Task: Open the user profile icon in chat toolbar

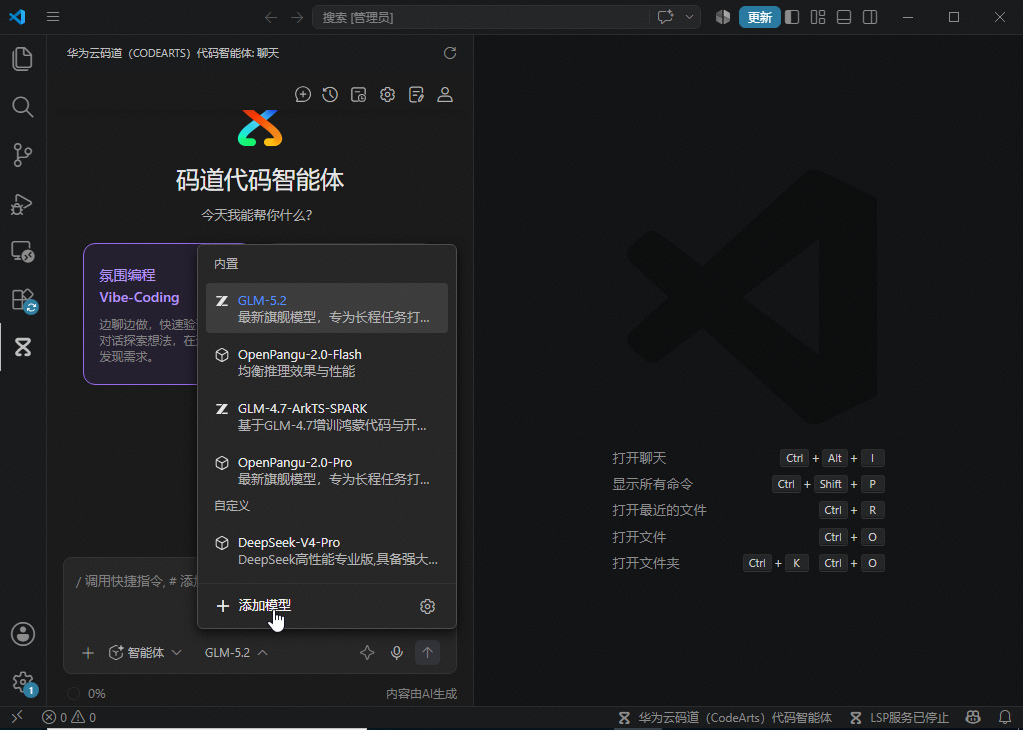Action: [x=445, y=95]
